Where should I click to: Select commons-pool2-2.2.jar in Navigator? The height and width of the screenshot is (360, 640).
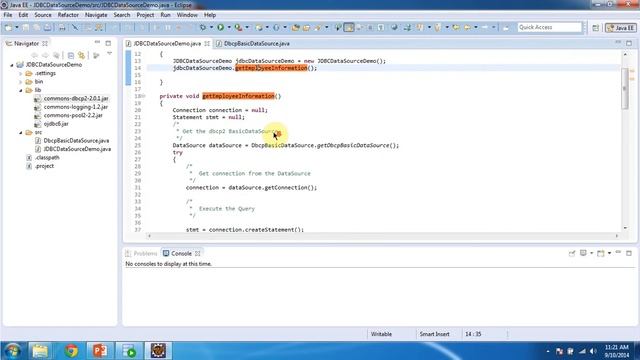coord(73,116)
